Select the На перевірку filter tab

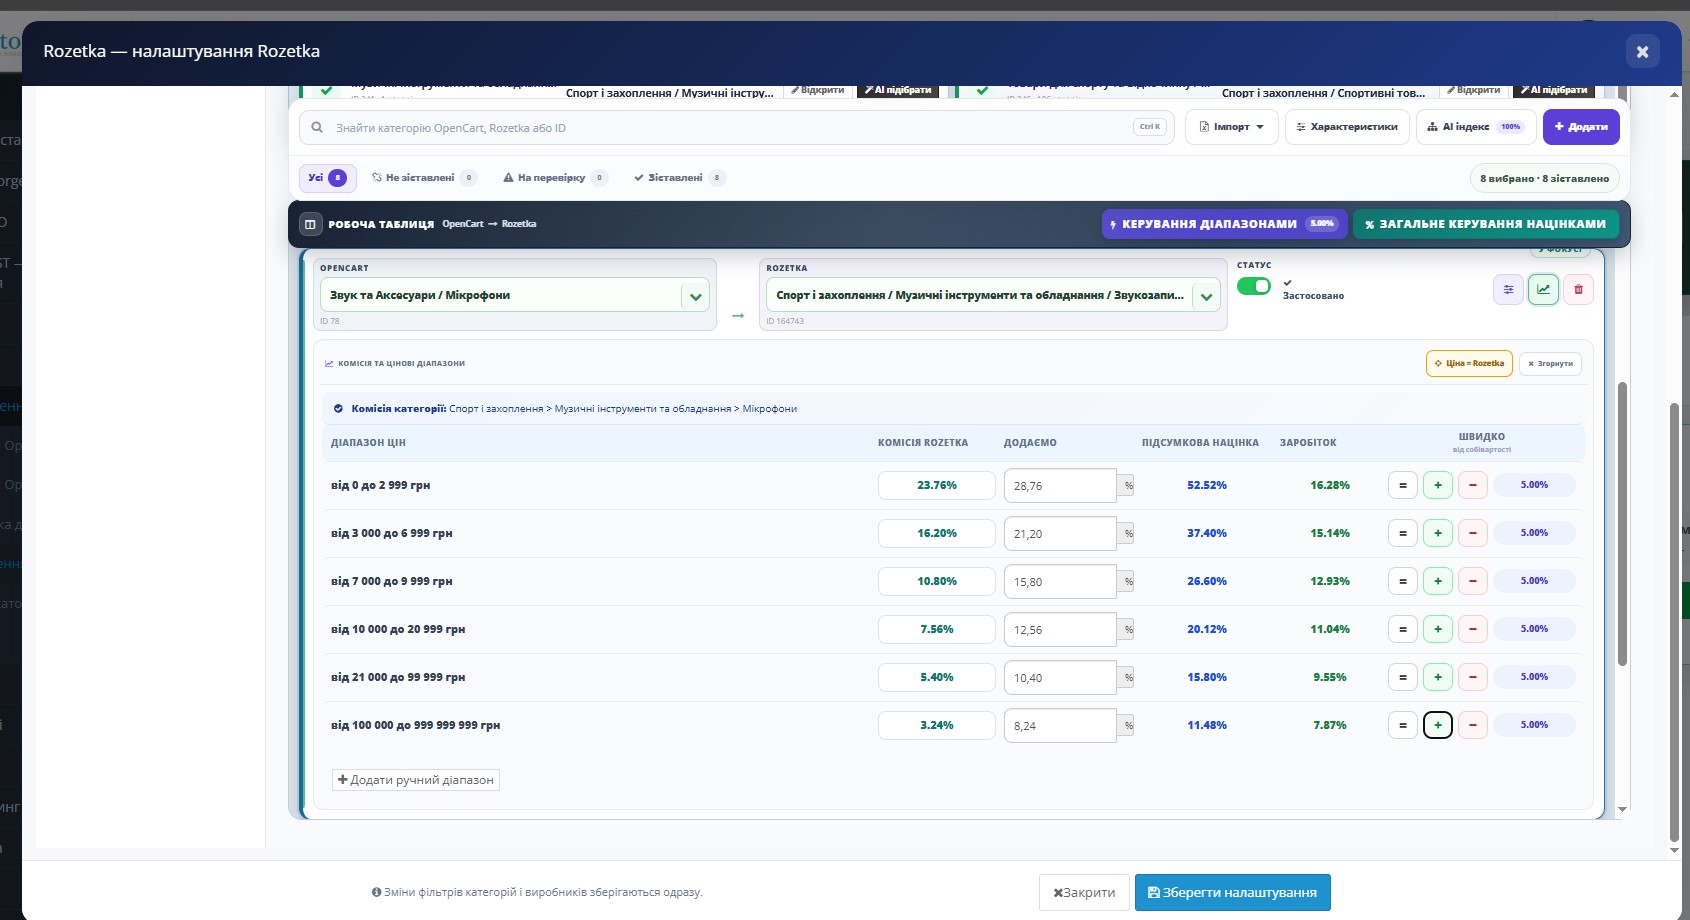coord(555,178)
